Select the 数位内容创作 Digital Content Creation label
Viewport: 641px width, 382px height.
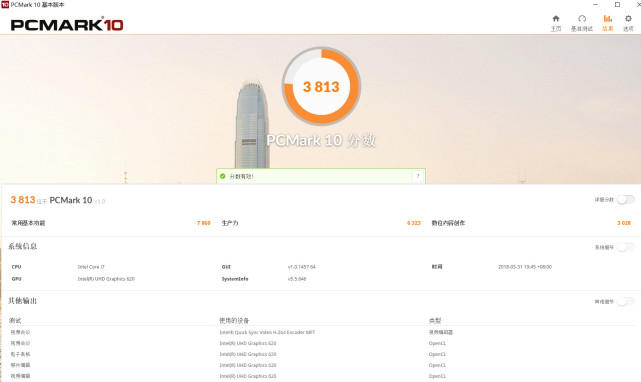click(448, 223)
